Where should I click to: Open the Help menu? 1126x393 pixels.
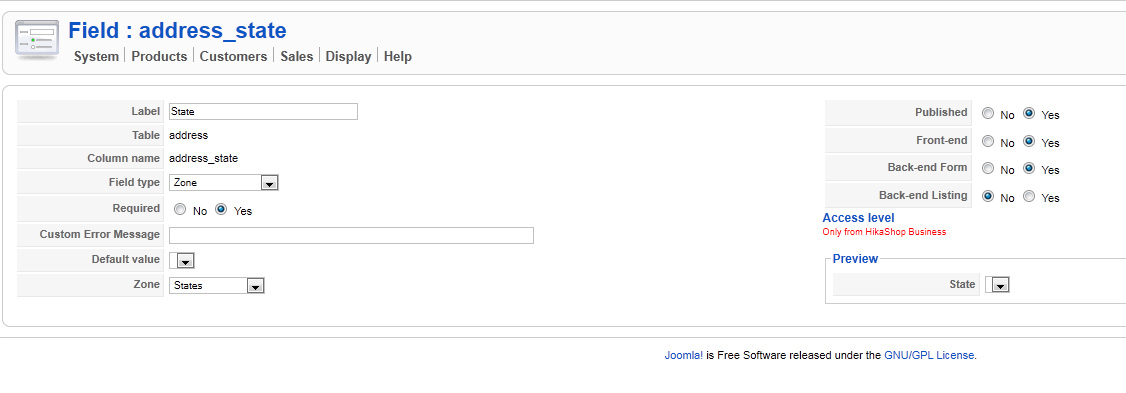click(398, 56)
